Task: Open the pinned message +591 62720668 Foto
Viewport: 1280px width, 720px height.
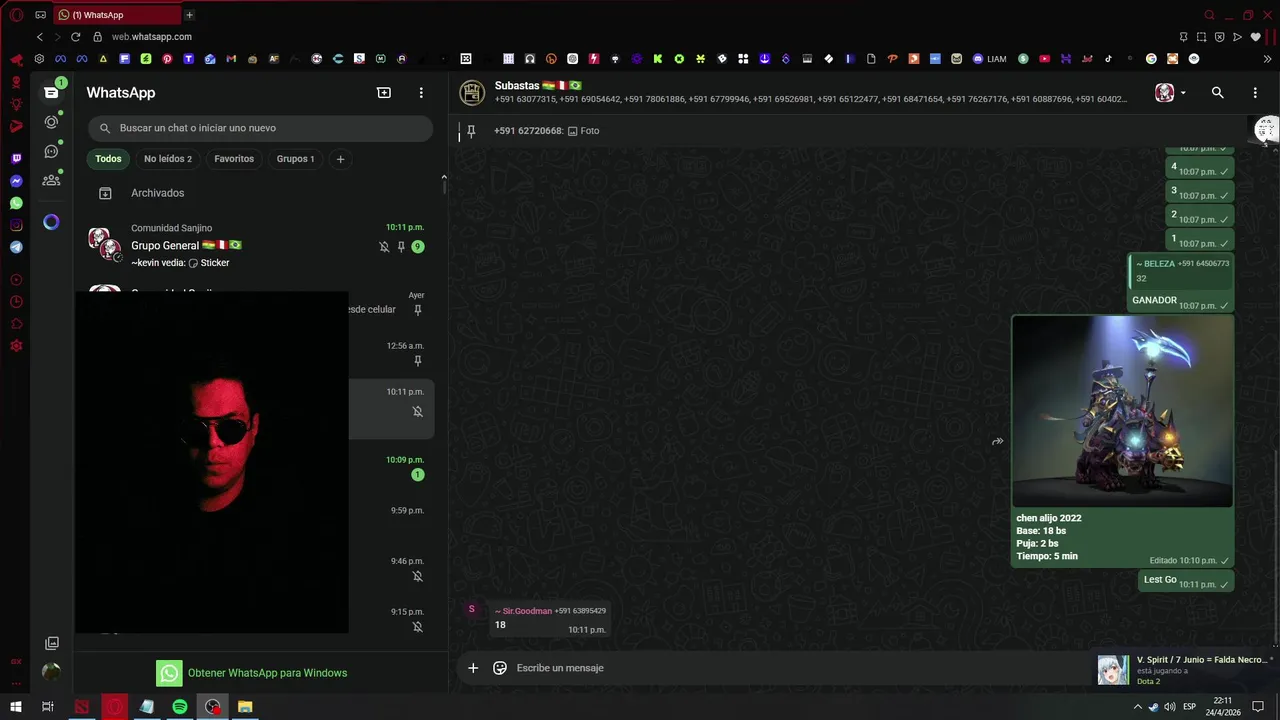Action: tap(546, 131)
